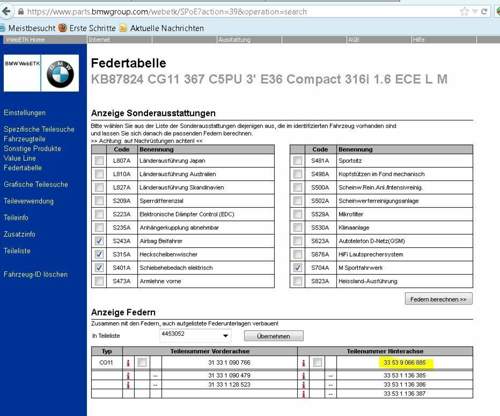Viewport: 500px width, 416px height.
Task: Click info icon for front spring 31 33 1 090 766
Action: click(x=128, y=363)
